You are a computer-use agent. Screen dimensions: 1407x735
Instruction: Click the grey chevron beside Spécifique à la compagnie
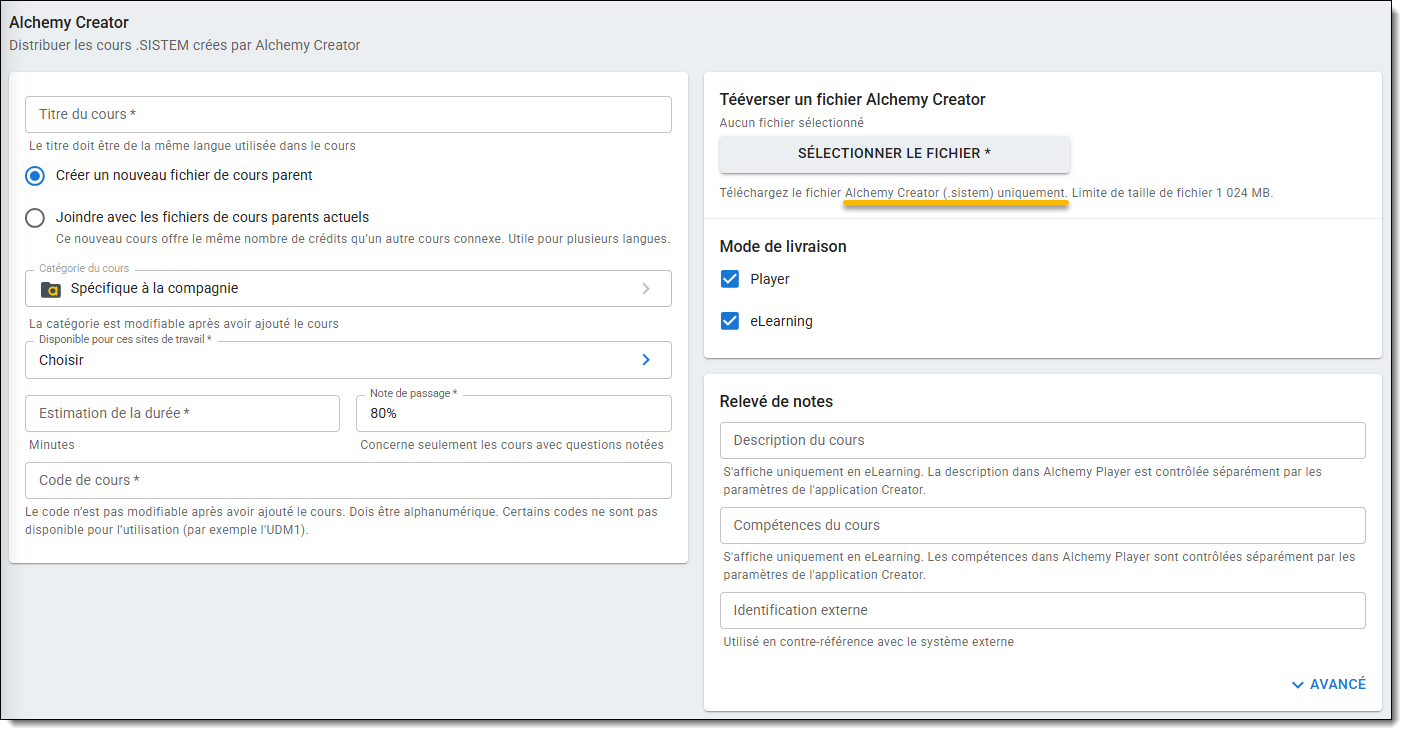coord(646,289)
